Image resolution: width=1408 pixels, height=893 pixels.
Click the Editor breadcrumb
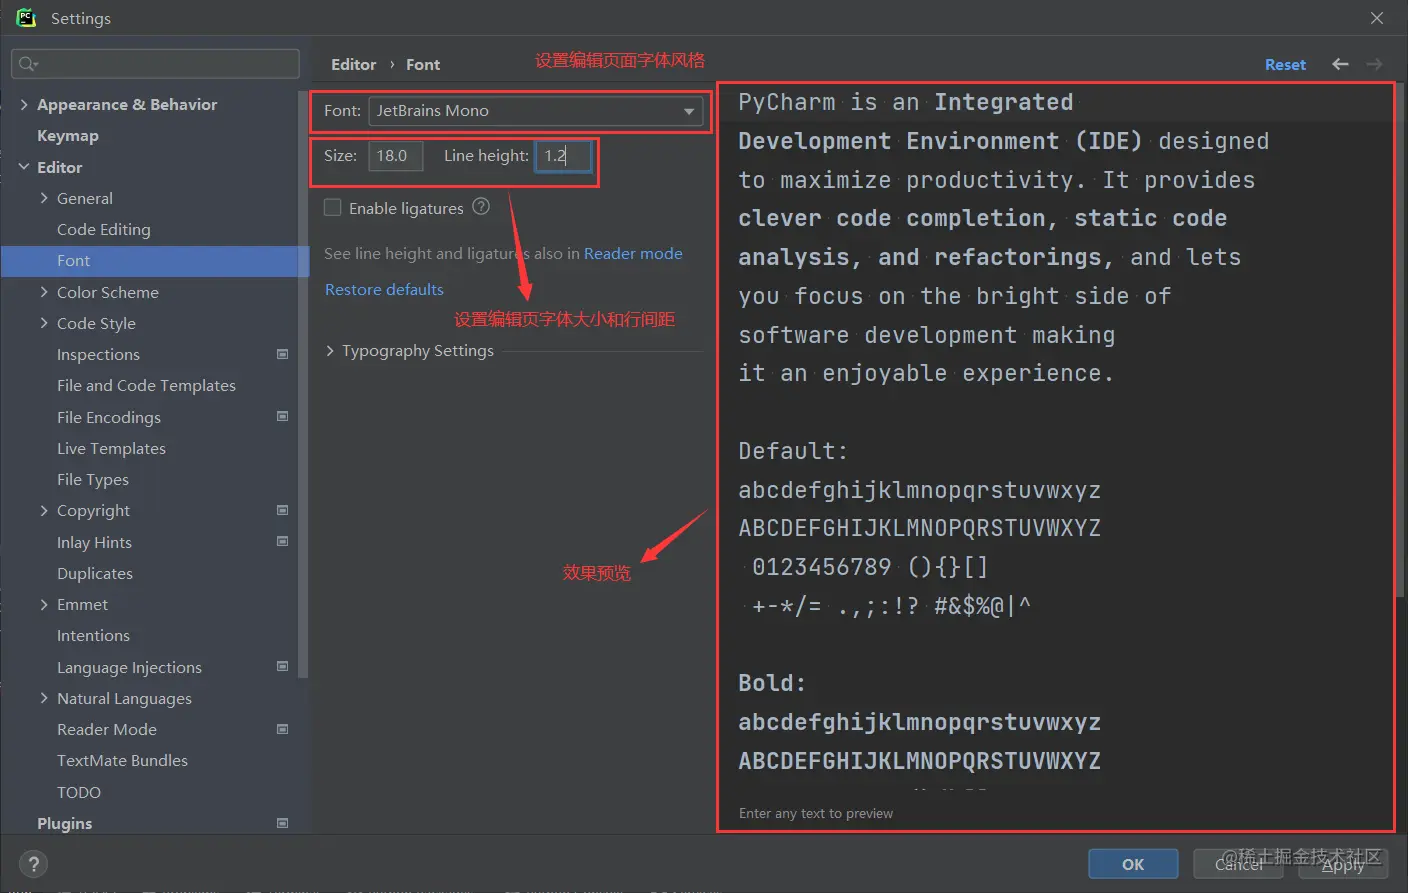click(354, 64)
